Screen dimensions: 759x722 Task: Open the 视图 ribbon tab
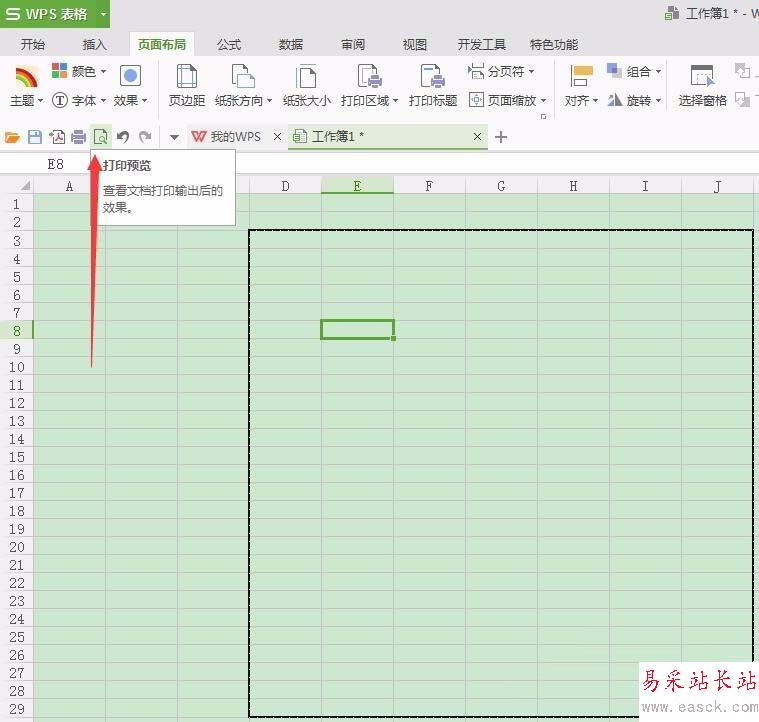415,45
